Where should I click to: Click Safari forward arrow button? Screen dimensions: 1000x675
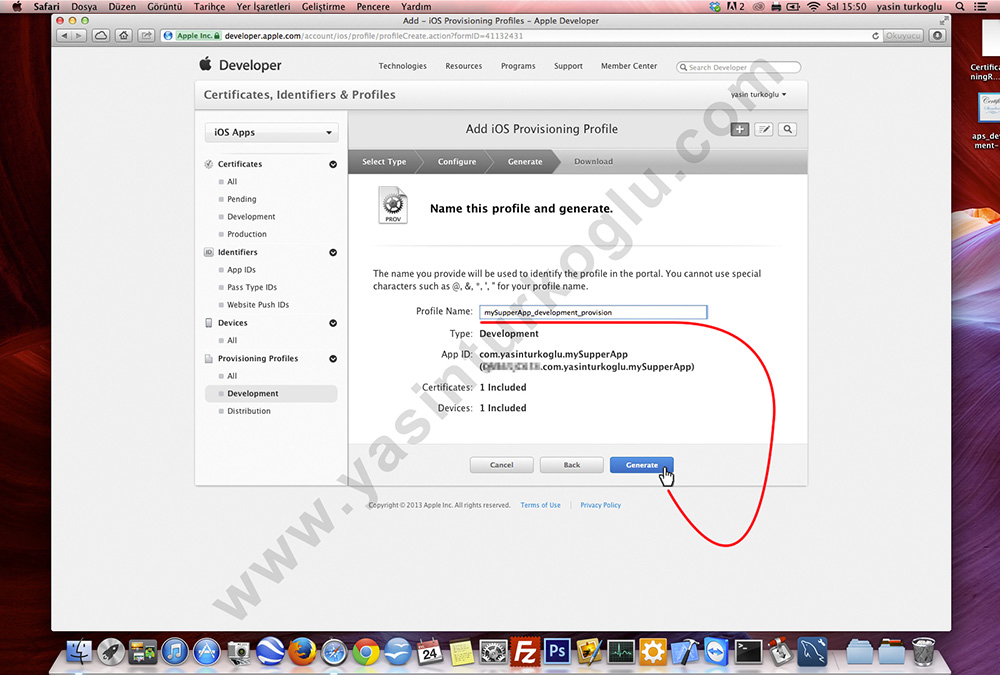coord(79,36)
